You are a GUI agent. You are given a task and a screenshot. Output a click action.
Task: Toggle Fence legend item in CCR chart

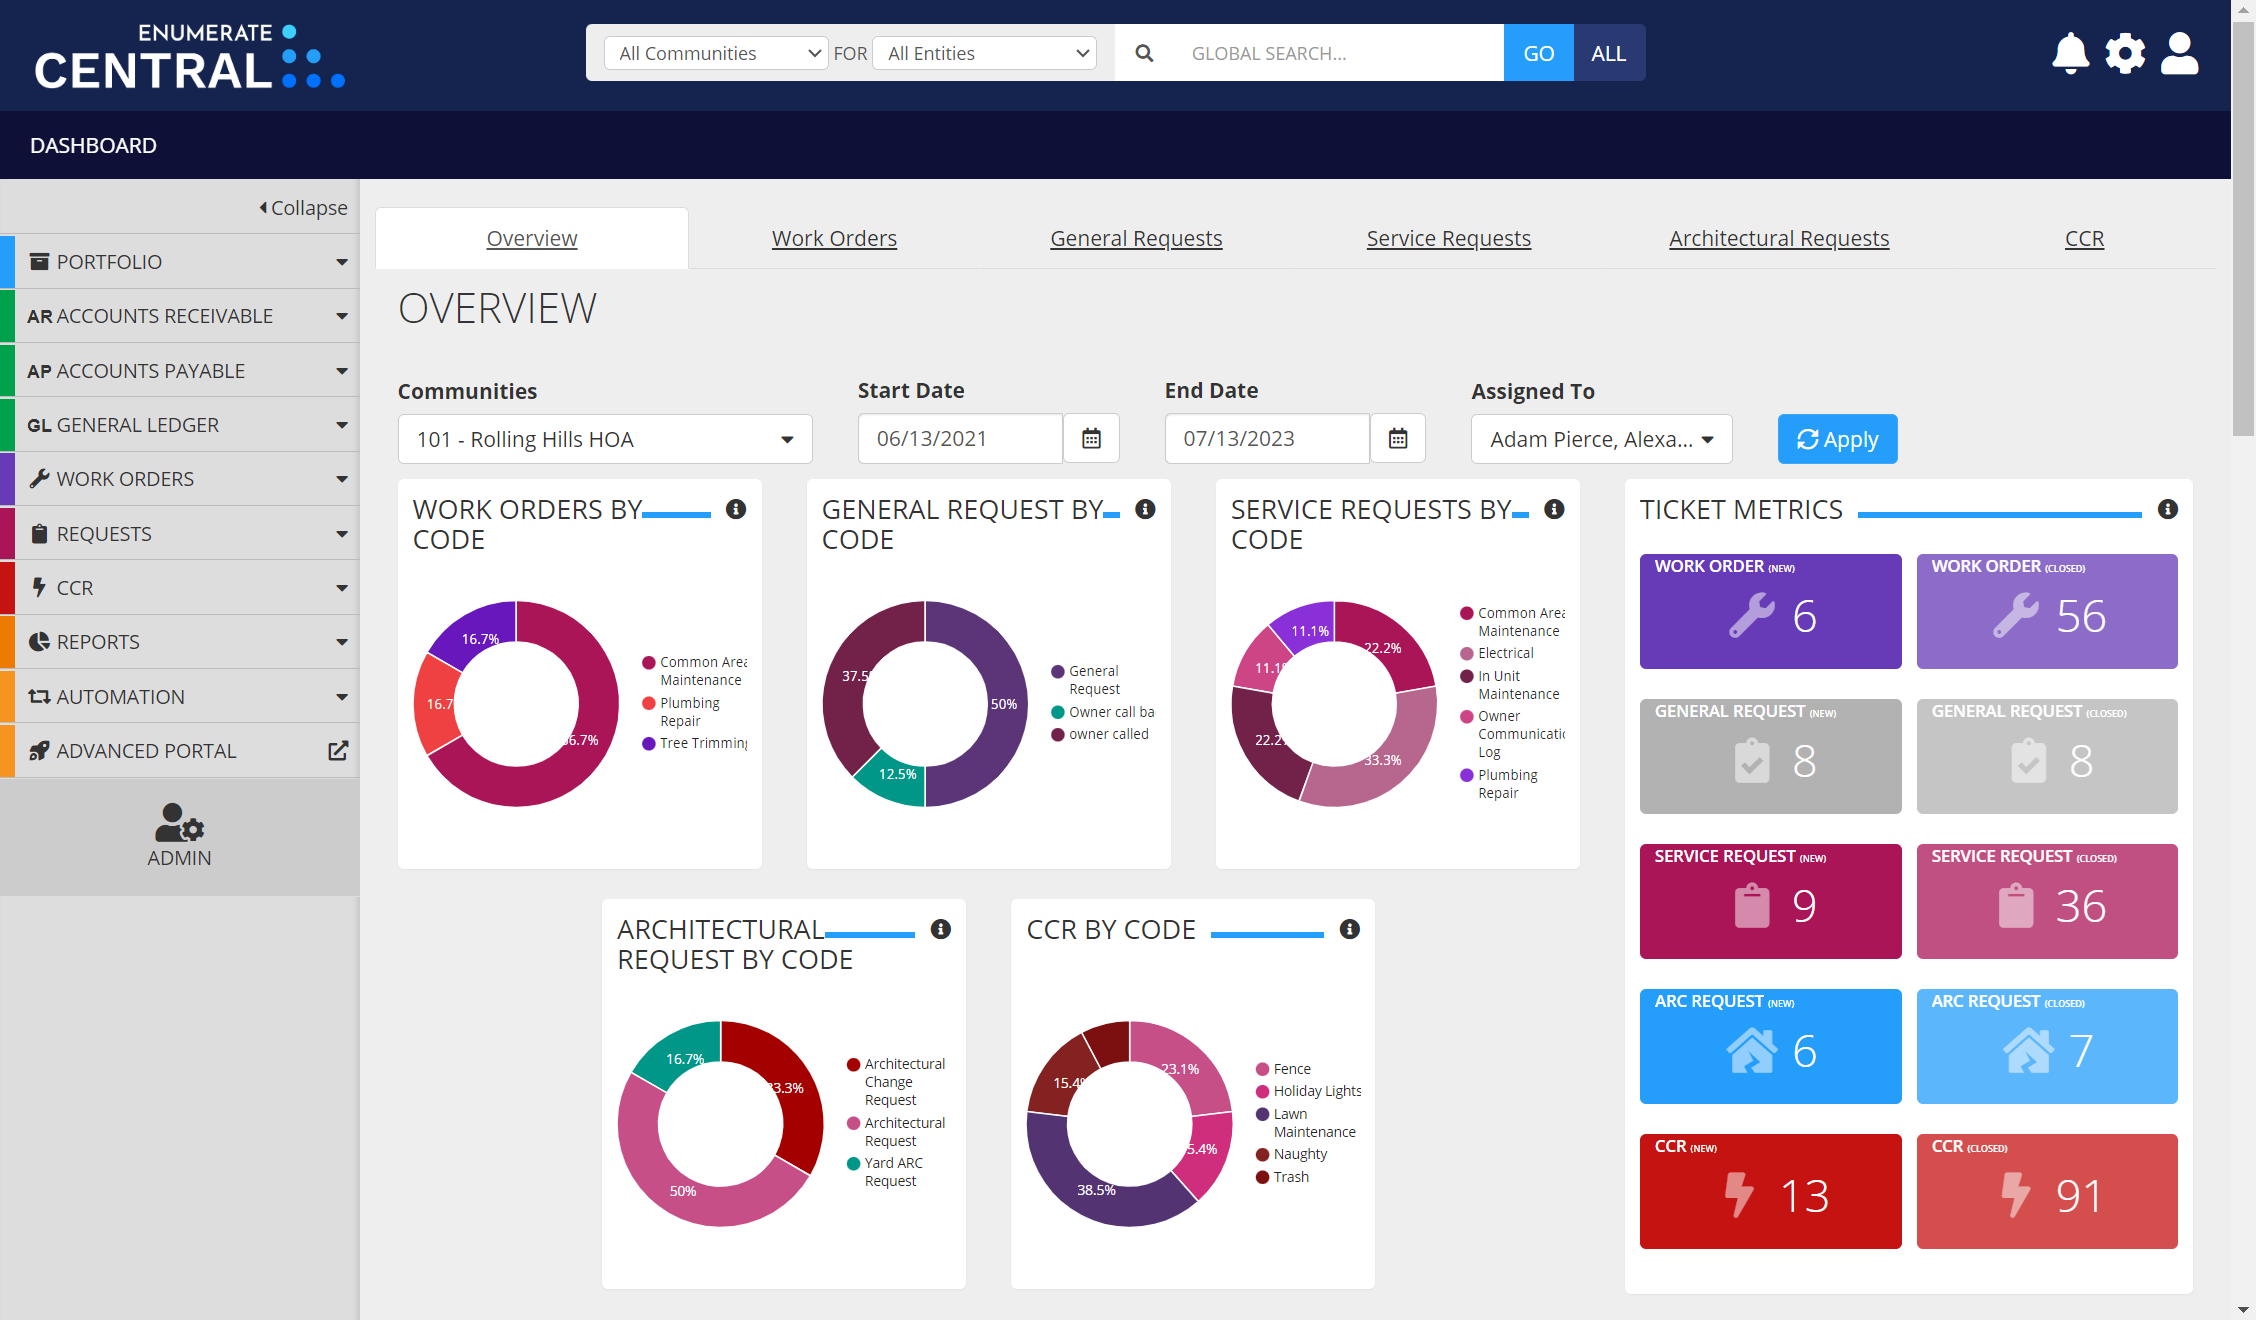[1291, 1069]
